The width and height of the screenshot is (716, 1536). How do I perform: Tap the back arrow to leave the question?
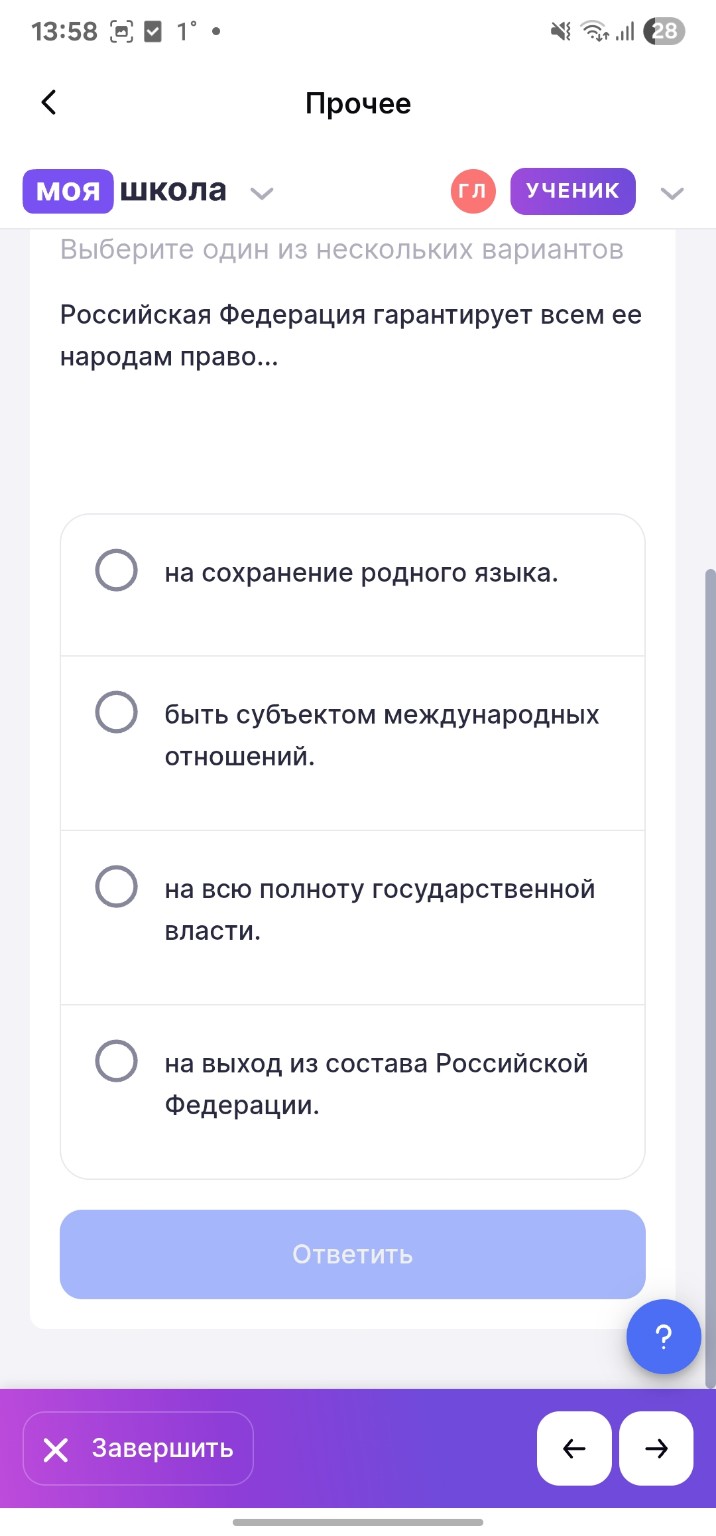point(47,102)
